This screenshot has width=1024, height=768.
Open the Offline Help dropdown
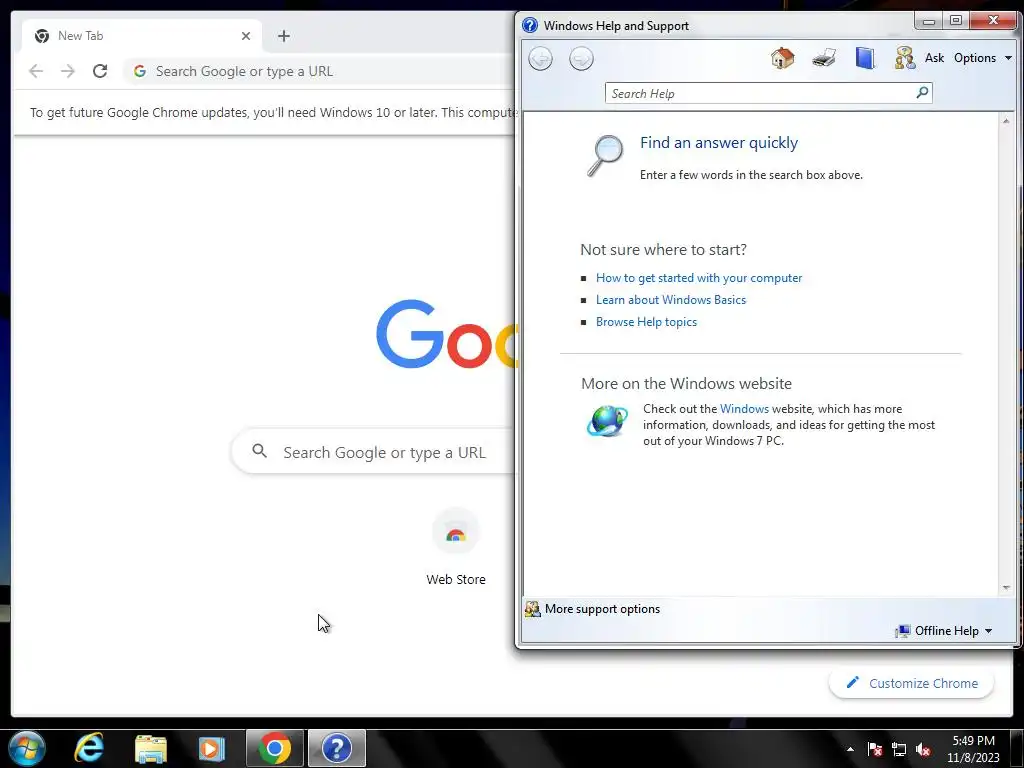pos(944,631)
